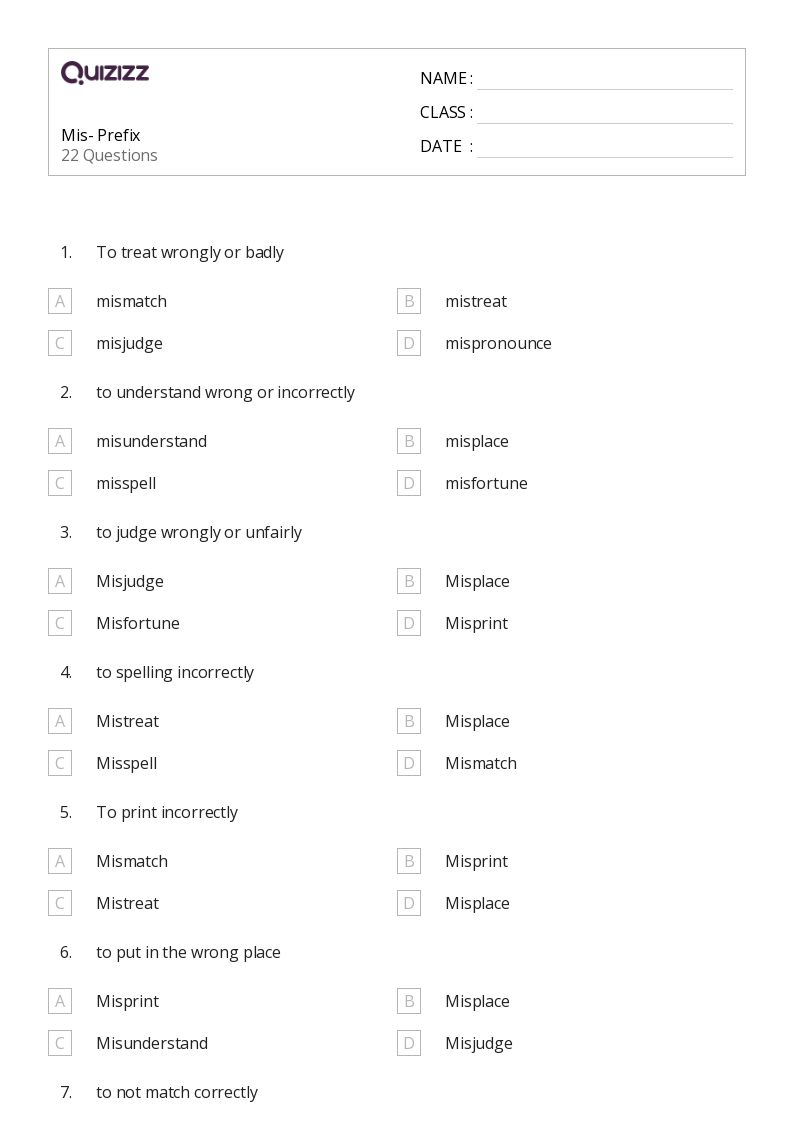Select answer box B for mistreat
This screenshot has height=1123, width=794.
point(409,301)
